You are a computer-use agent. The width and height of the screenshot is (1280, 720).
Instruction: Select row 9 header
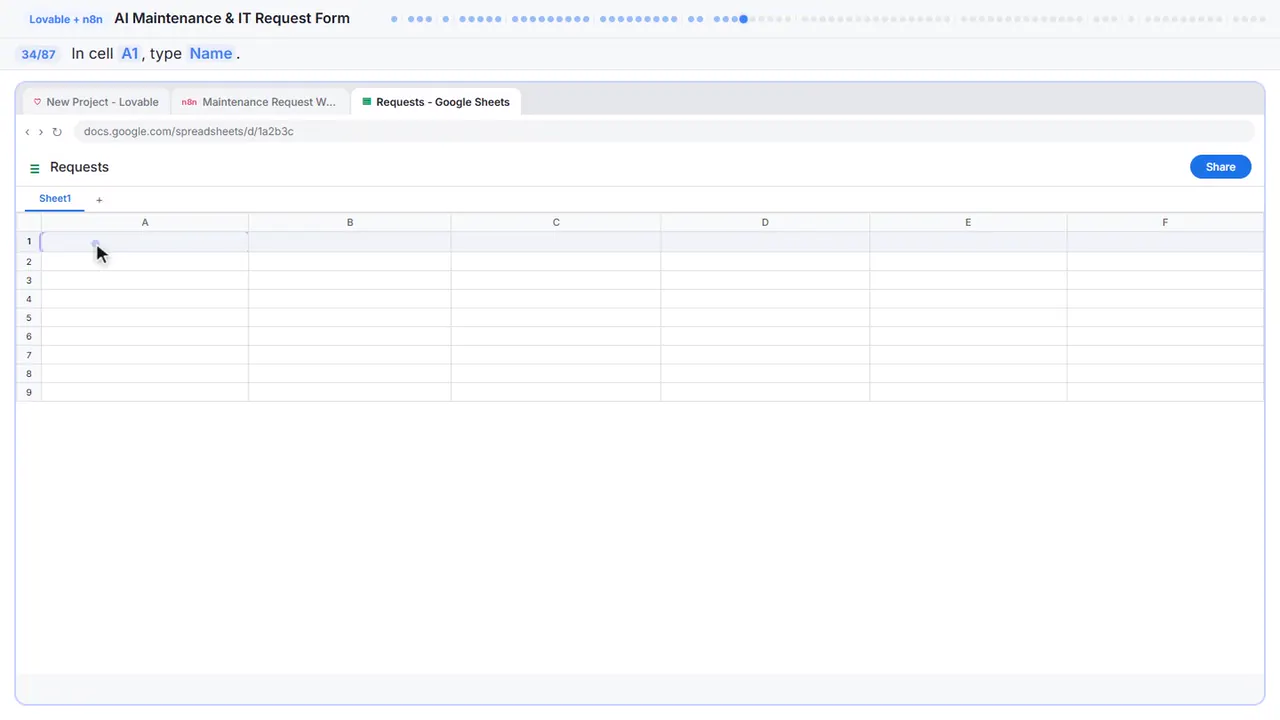coord(29,392)
